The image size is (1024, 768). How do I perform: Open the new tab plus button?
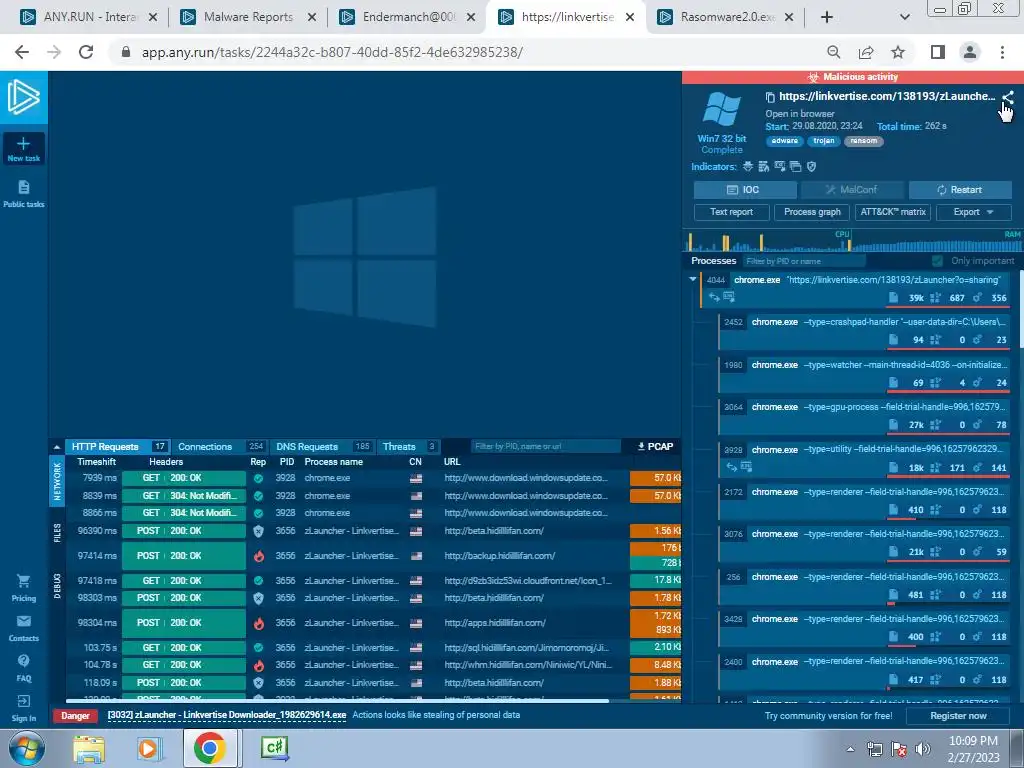coord(827,17)
